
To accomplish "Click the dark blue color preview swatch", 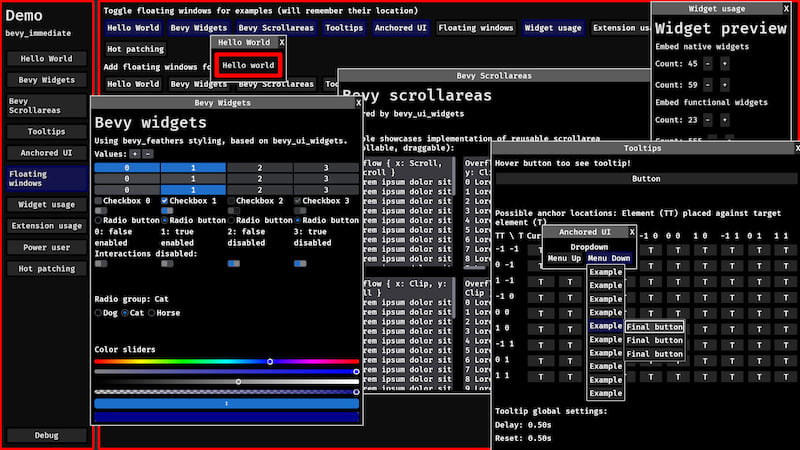I will coord(227,417).
